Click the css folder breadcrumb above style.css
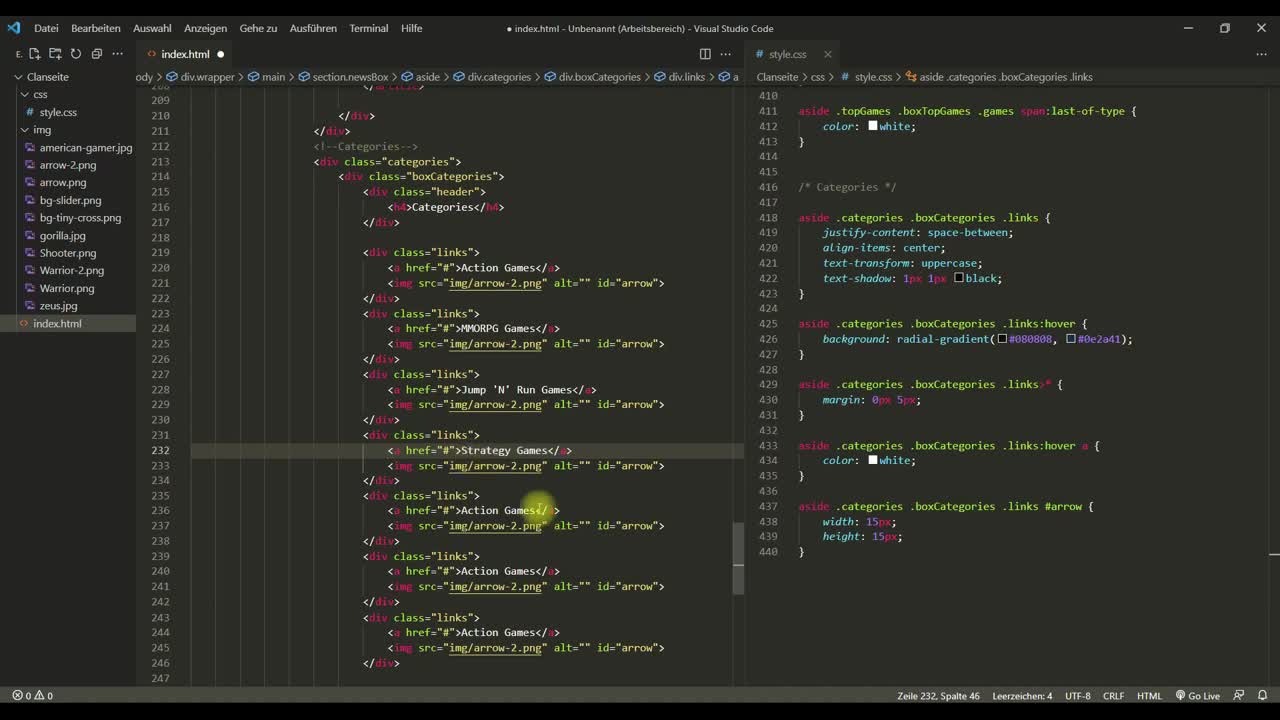The image size is (1280, 720). tap(818, 77)
